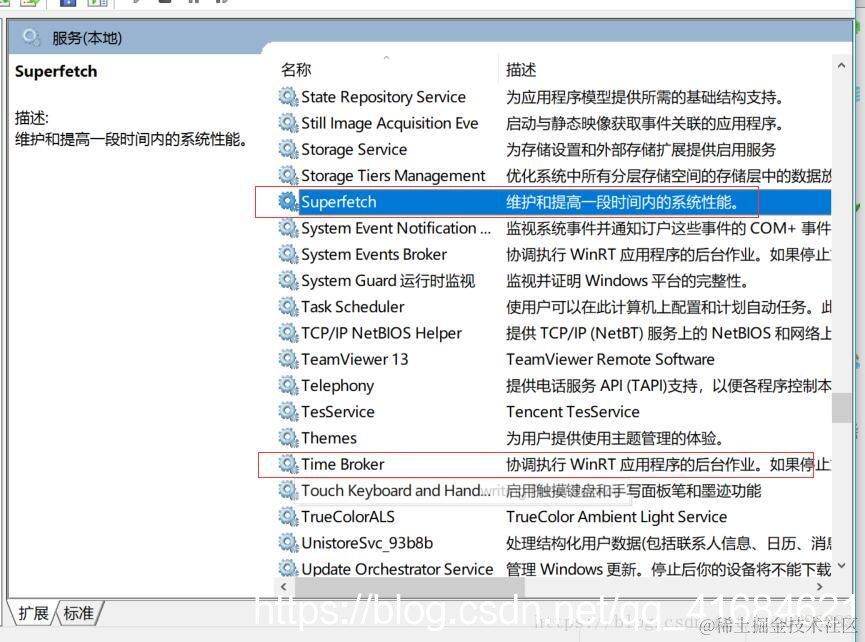Select Telephony service name
This screenshot has height=642, width=865.
pyautogui.click(x=337, y=386)
